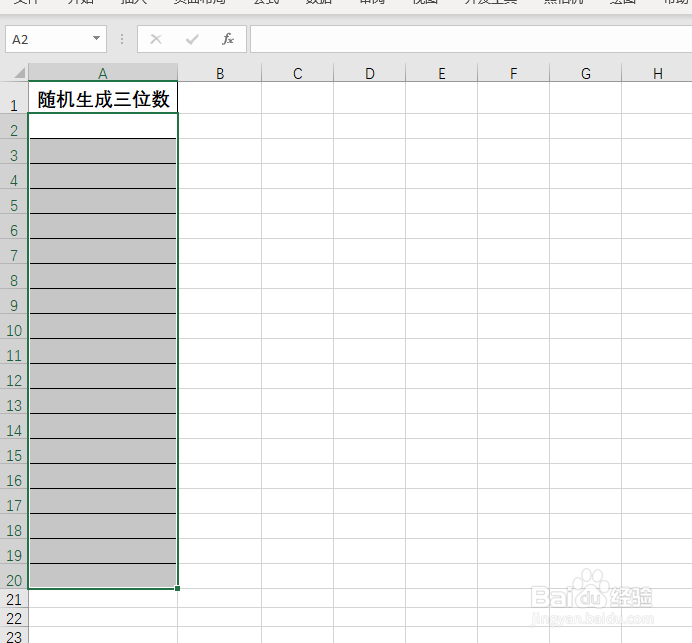Select column F header
The width and height of the screenshot is (692, 643).
tap(513, 73)
